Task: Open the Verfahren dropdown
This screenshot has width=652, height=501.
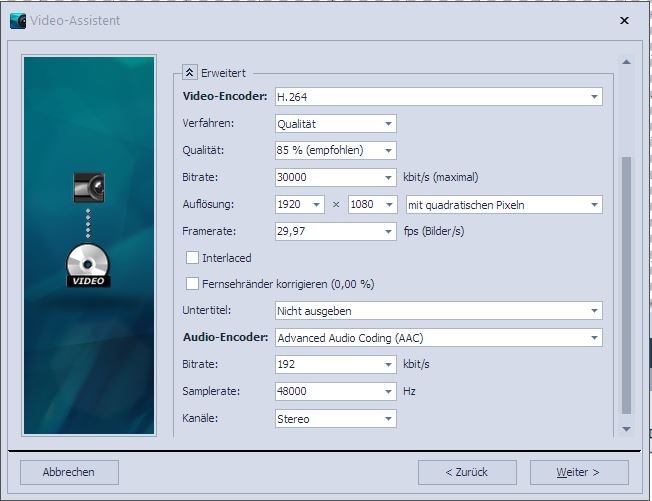Action: 336,124
